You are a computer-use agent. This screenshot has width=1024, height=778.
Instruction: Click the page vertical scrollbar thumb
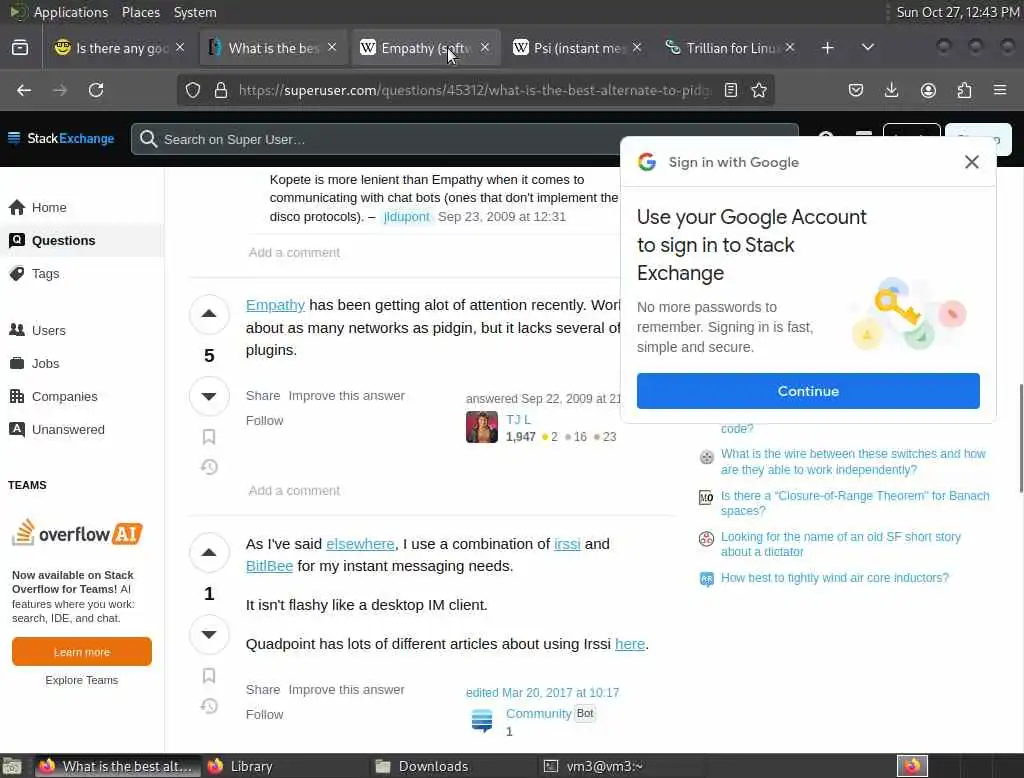(x=1021, y=438)
